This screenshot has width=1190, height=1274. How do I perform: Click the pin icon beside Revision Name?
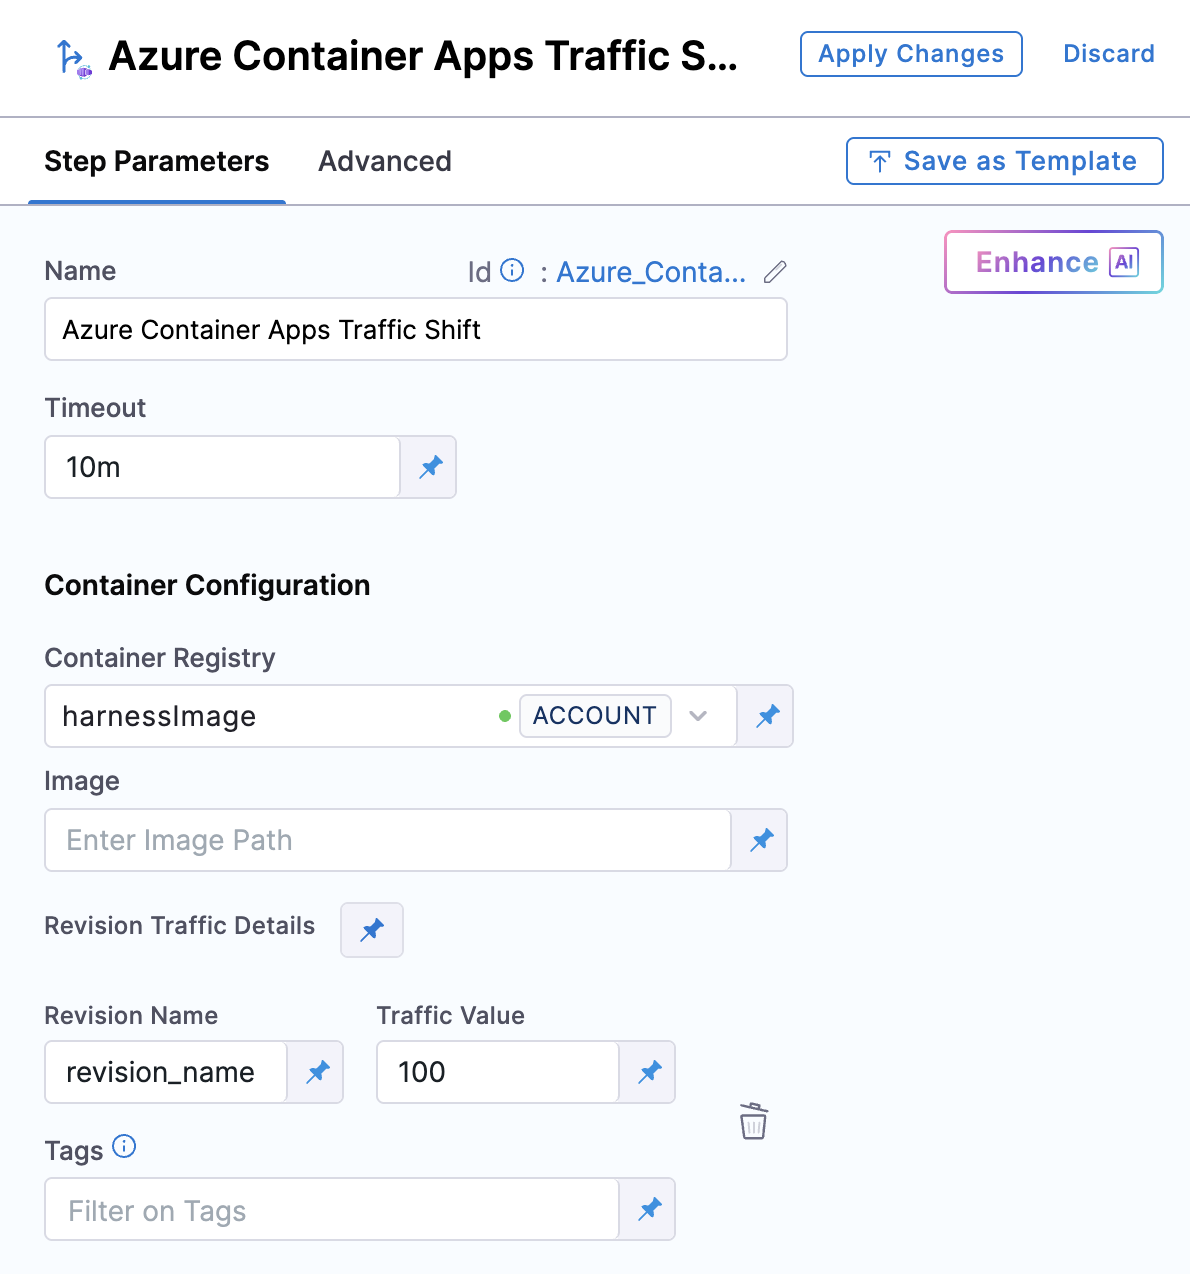[317, 1072]
